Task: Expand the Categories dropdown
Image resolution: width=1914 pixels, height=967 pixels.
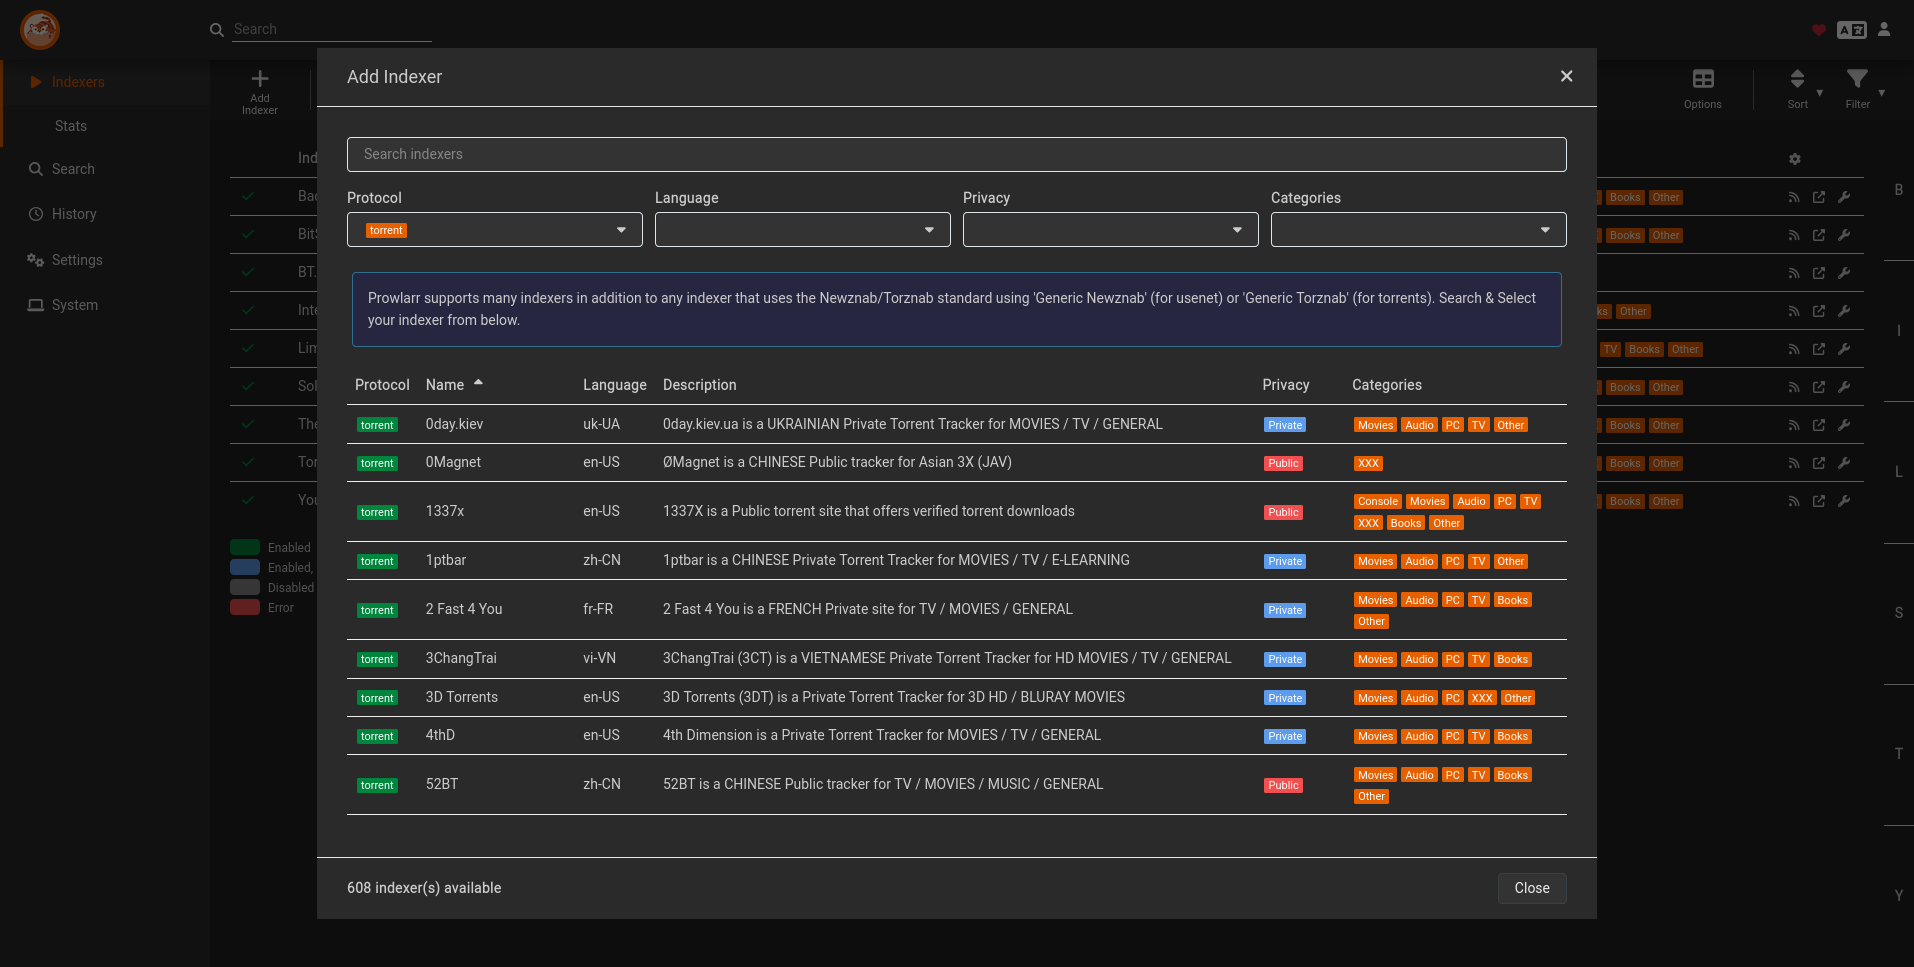Action: point(1418,230)
